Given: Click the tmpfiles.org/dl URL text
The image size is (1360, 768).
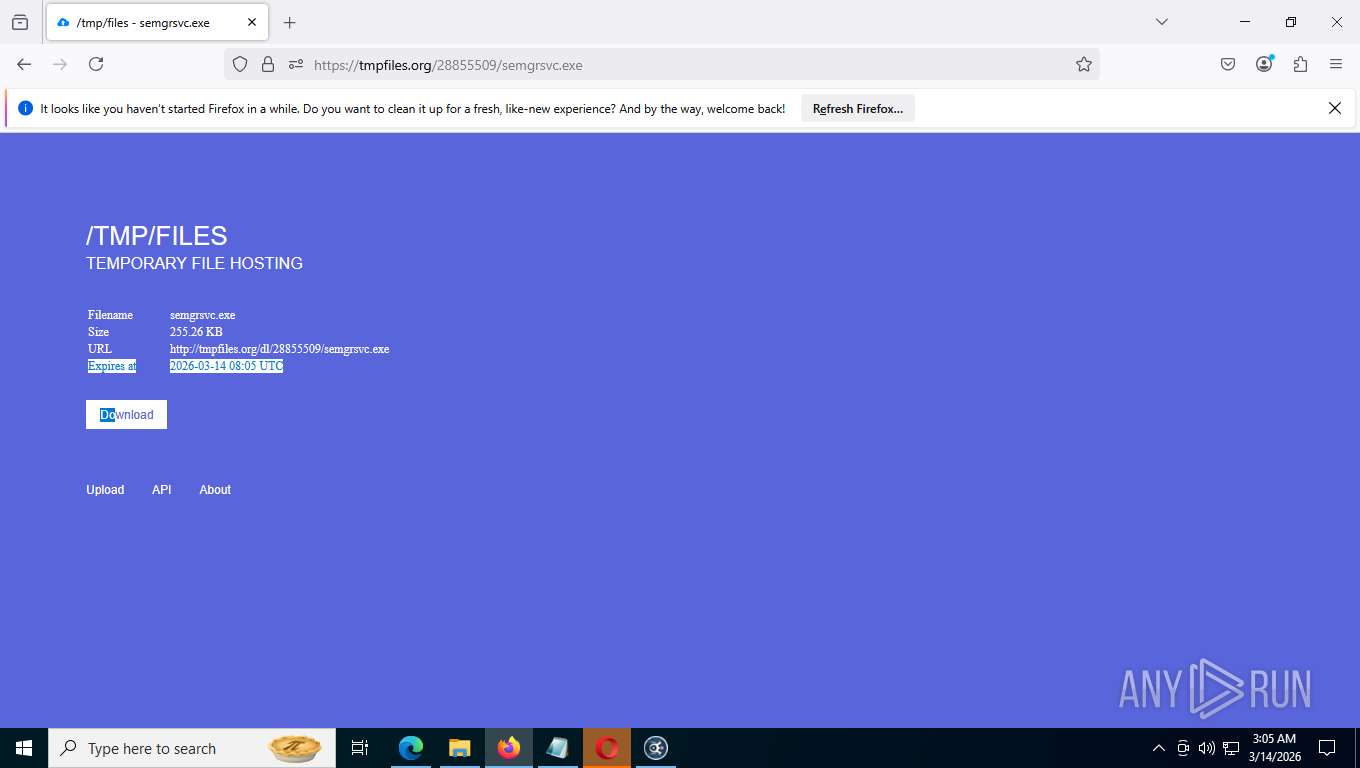Looking at the screenshot, I should [x=280, y=349].
